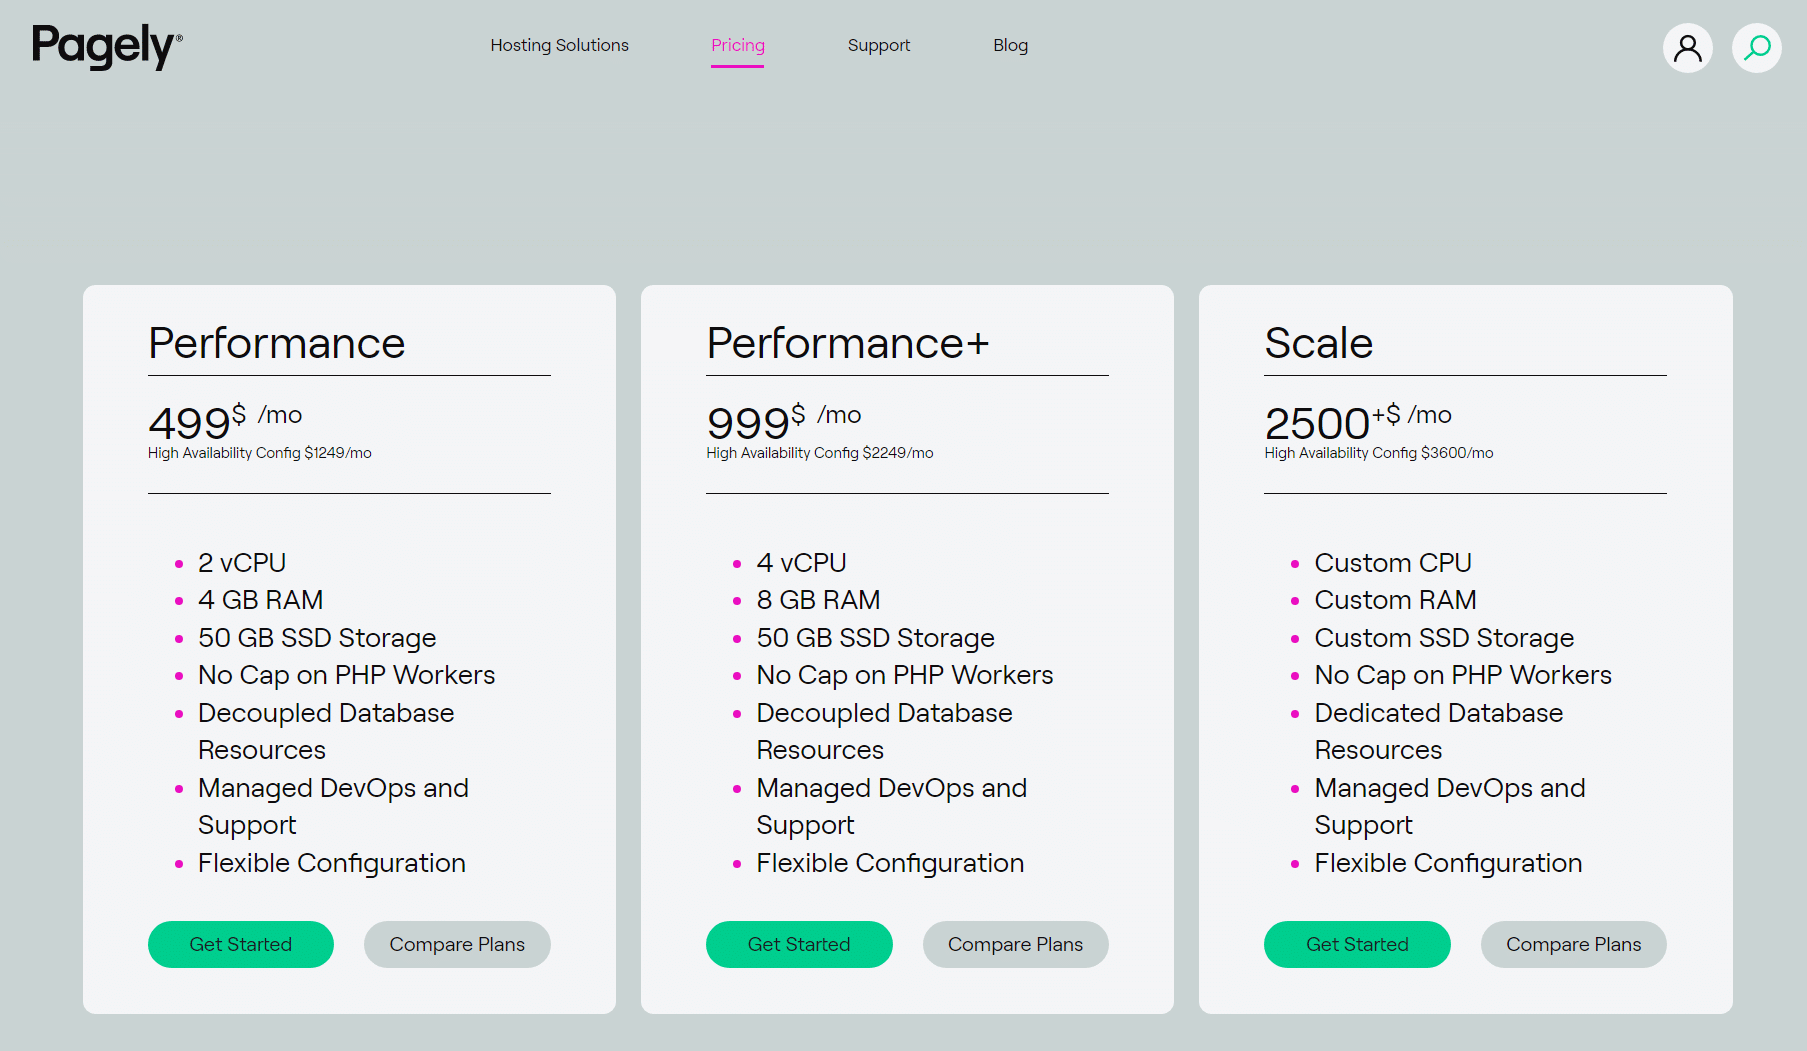Select the Pricing nav item
1807x1051 pixels.
(737, 45)
